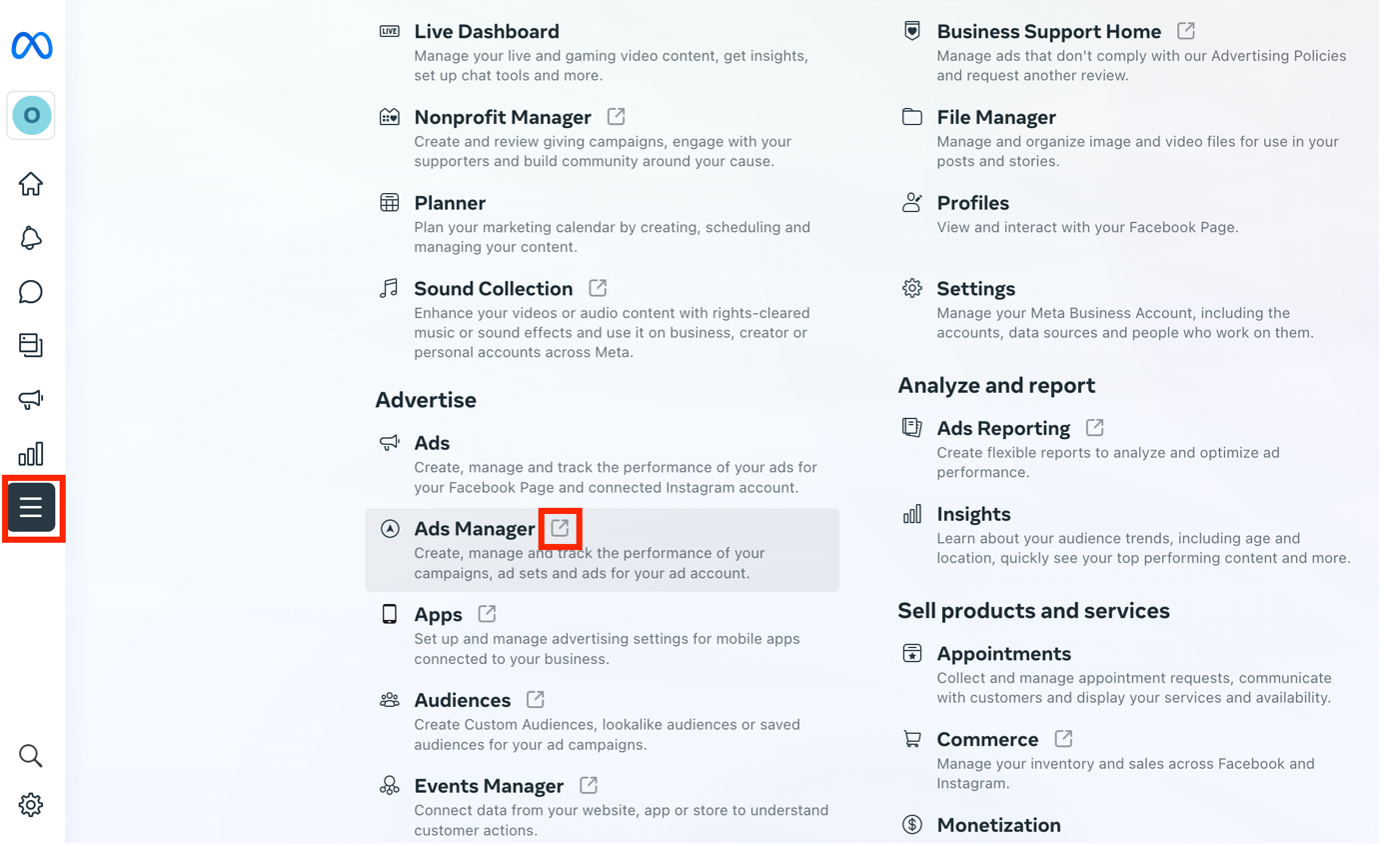
Task: Select Live Dashboard
Action: 486,32
